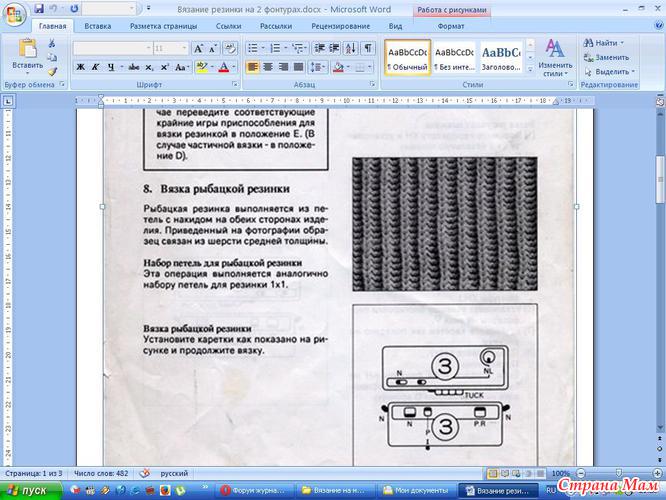Image resolution: width=666 pixels, height=500 pixels.
Task: Open the Вставка tab
Action: click(98, 26)
